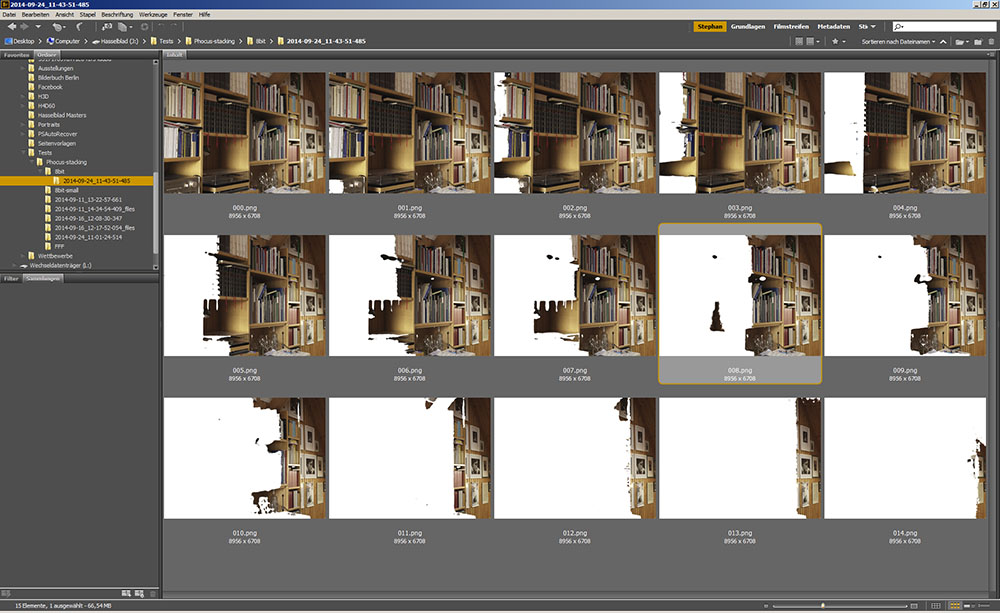Rotate clockwise with toolbar icon
The width and height of the screenshot is (1000, 613).
173,27
